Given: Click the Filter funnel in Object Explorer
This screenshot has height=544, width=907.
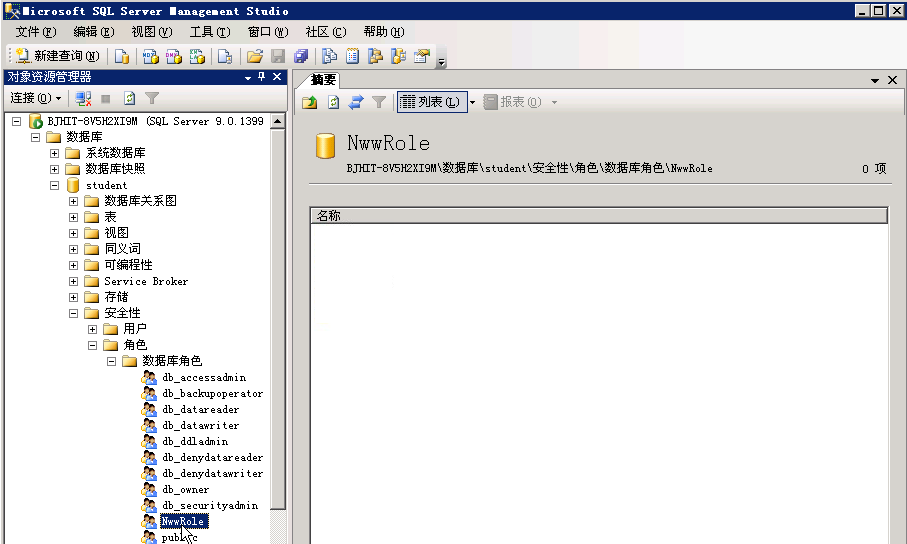Looking at the screenshot, I should (x=152, y=98).
